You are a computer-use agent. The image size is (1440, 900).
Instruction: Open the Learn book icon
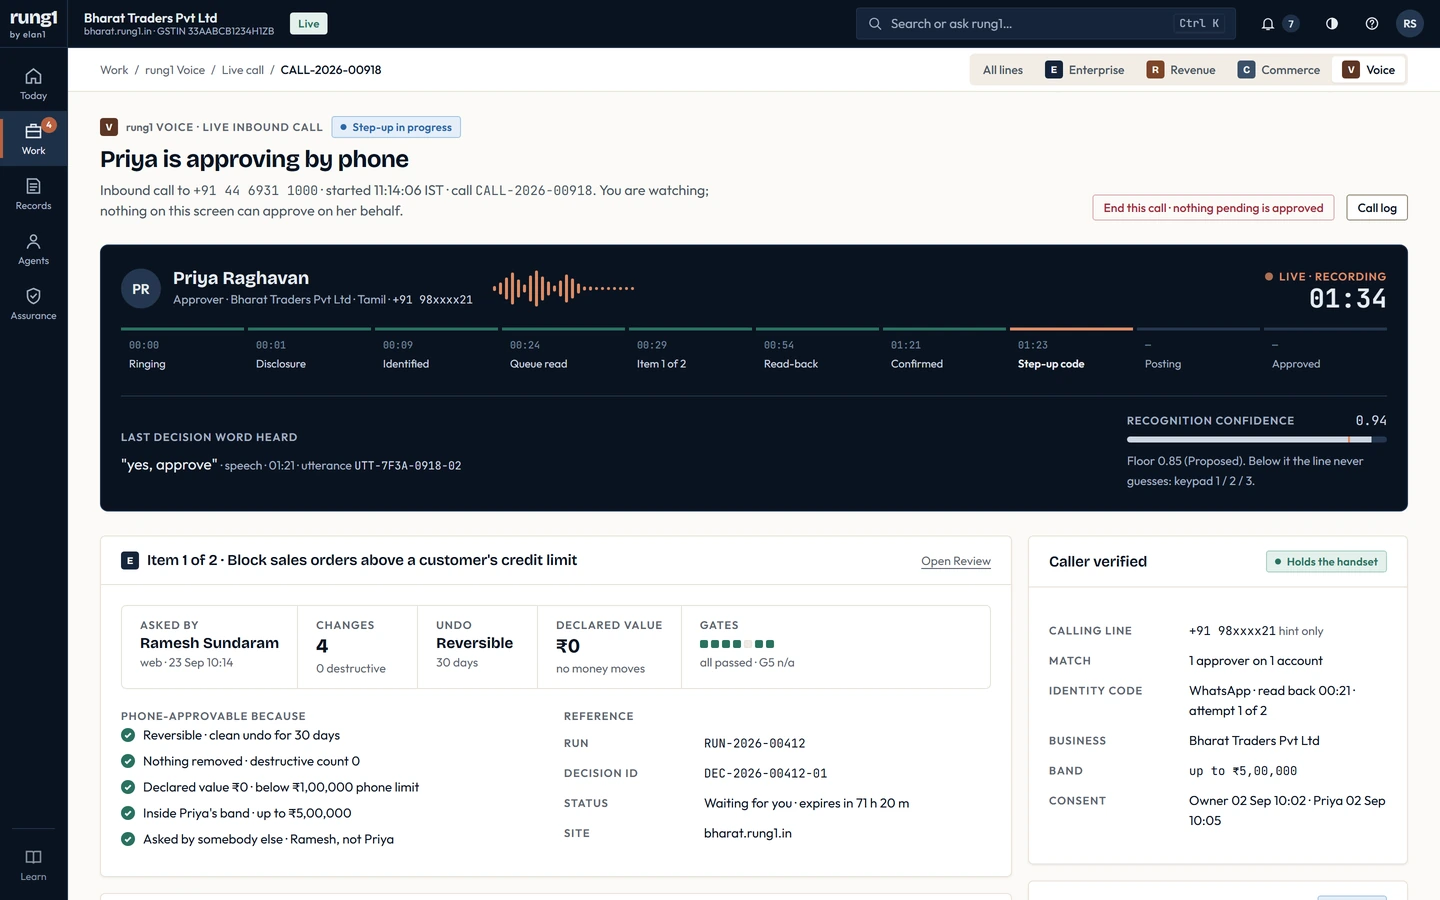tap(33, 865)
